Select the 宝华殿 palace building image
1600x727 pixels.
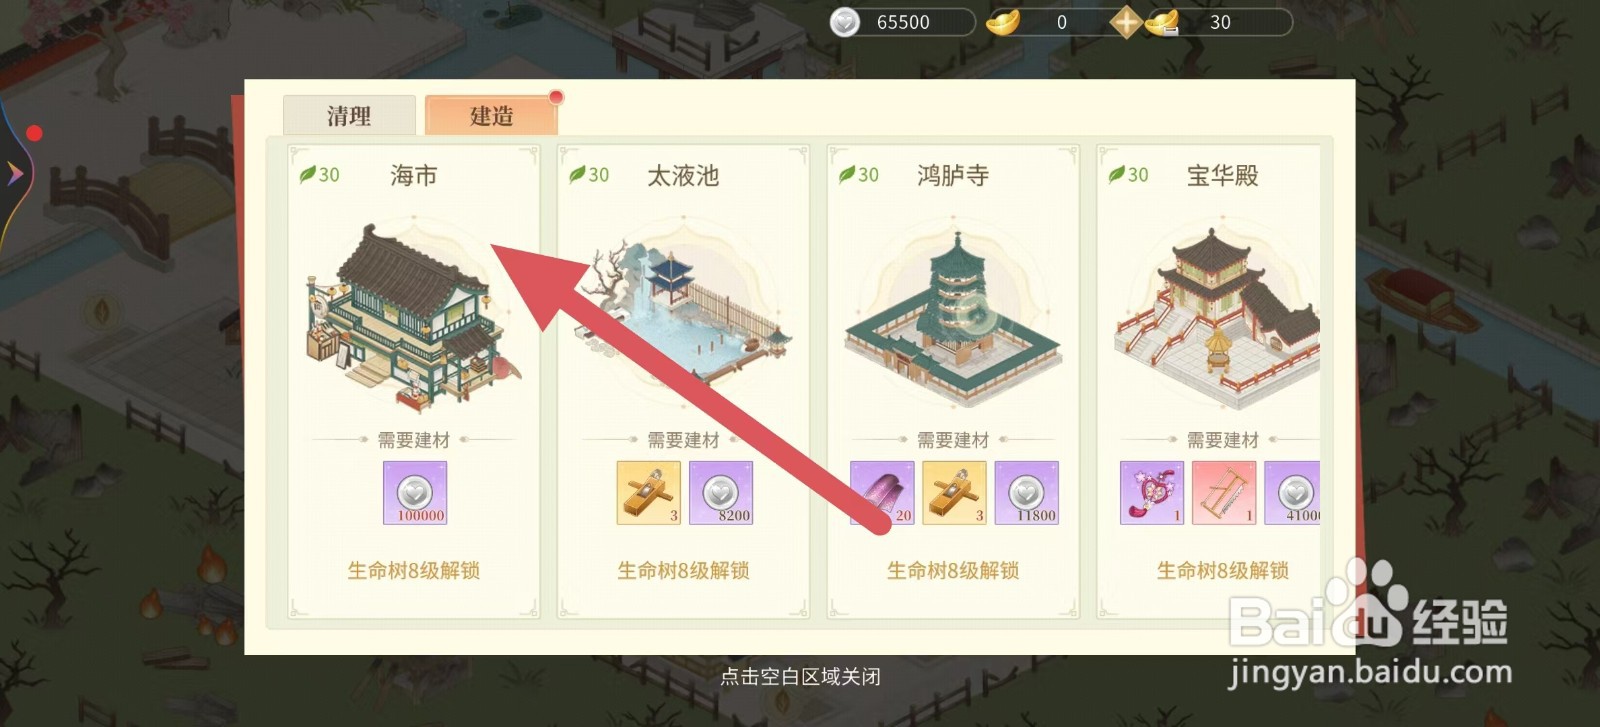[x=1218, y=318]
